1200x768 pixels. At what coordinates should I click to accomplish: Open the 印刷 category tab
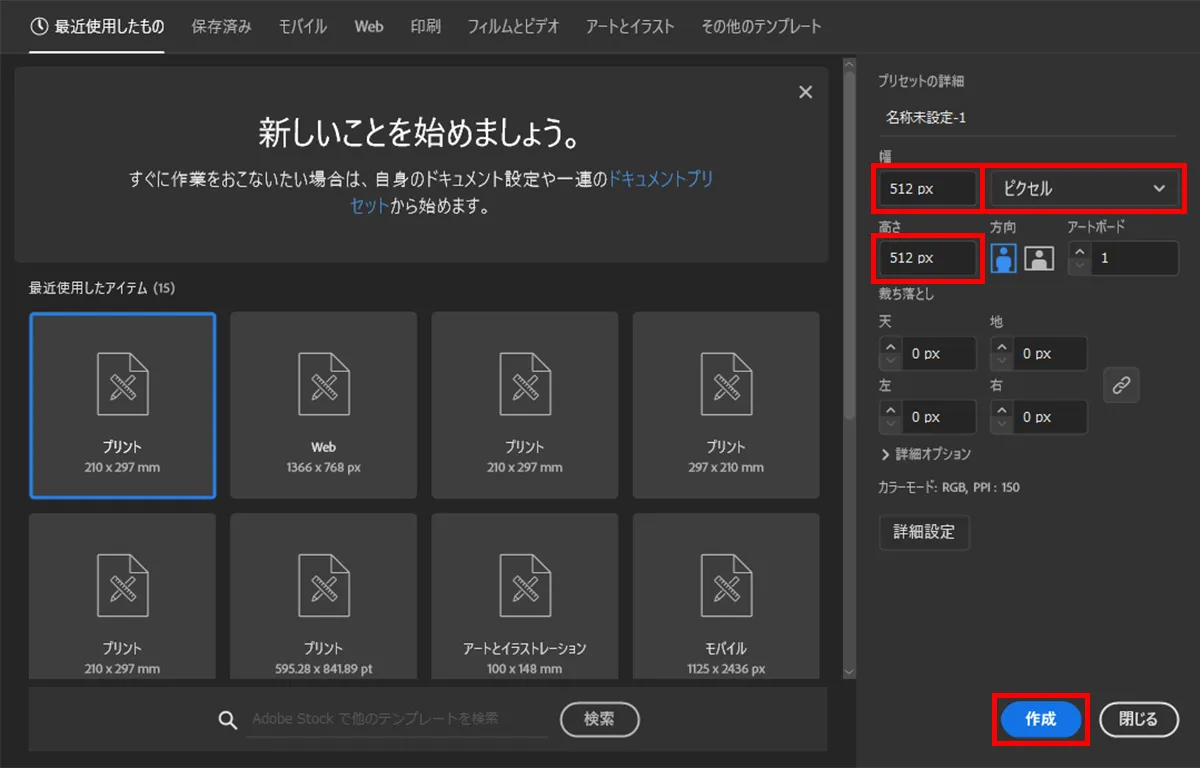425,27
